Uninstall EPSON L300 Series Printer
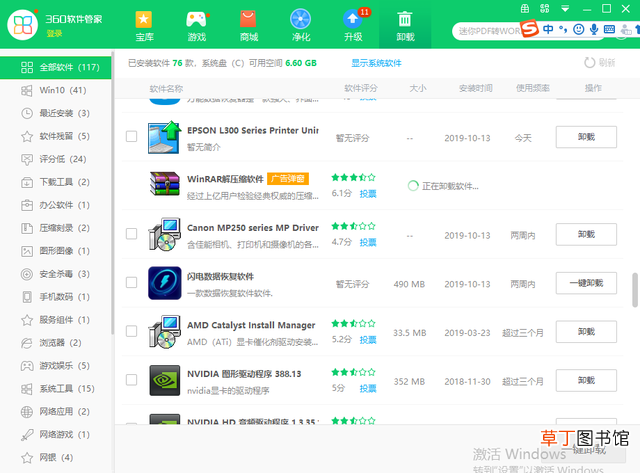Image resolution: width=640 pixels, height=473 pixels. (586, 137)
